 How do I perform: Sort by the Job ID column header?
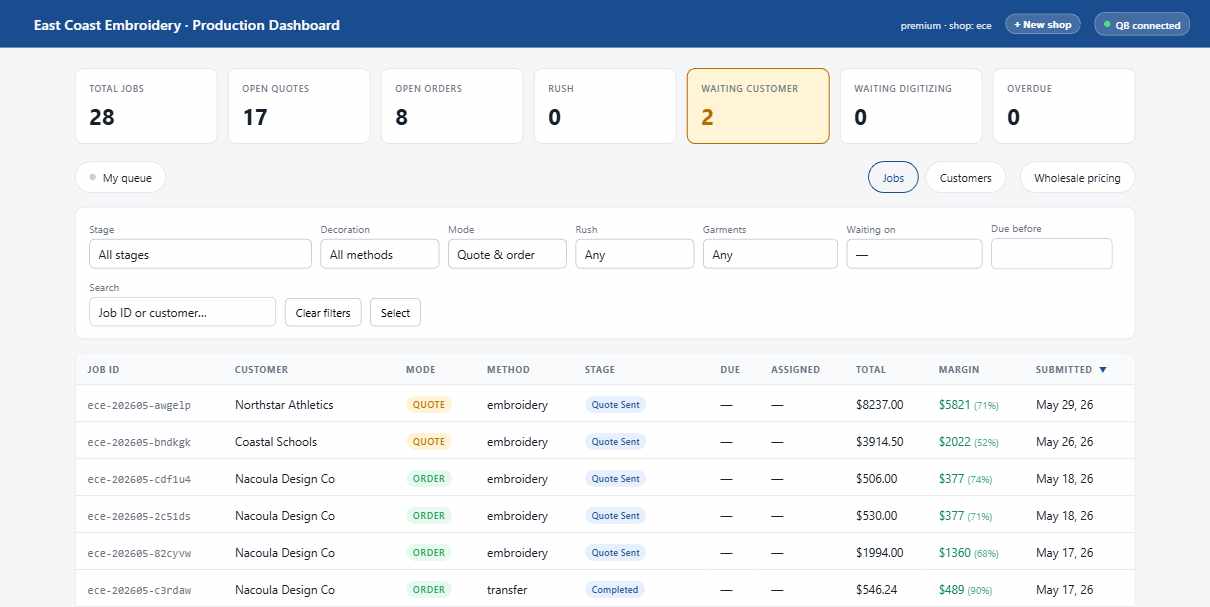pos(104,370)
